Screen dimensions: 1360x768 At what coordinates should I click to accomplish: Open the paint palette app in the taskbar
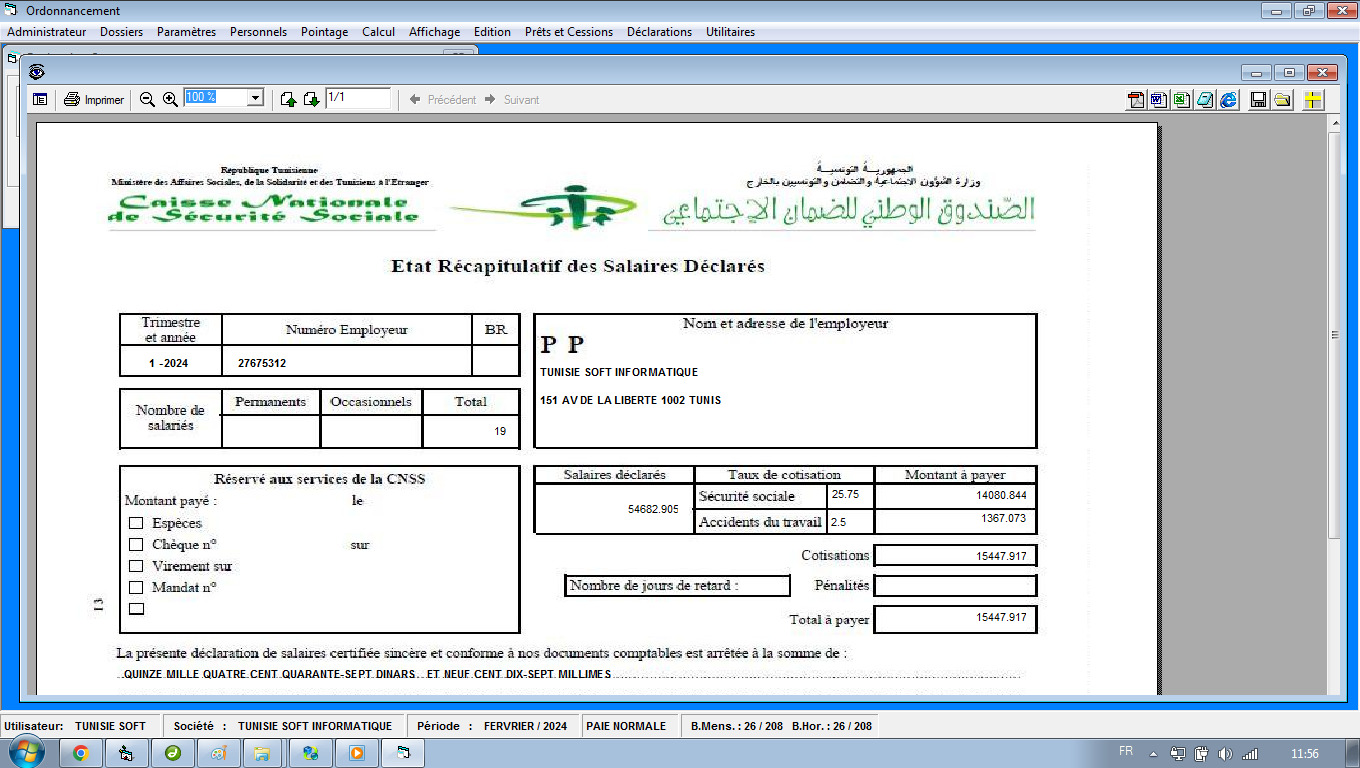pyautogui.click(x=217, y=752)
